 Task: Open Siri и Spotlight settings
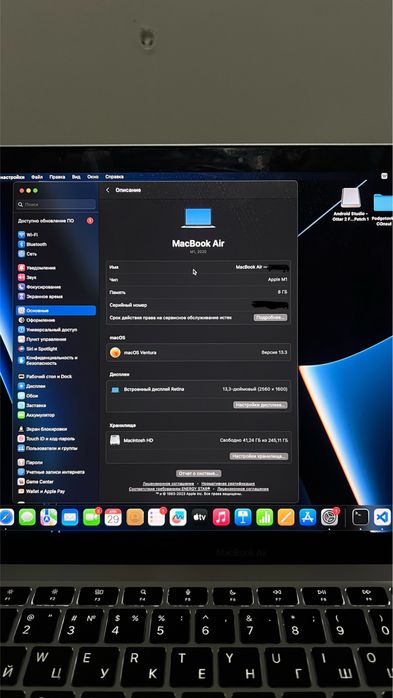pyautogui.click(x=56, y=349)
